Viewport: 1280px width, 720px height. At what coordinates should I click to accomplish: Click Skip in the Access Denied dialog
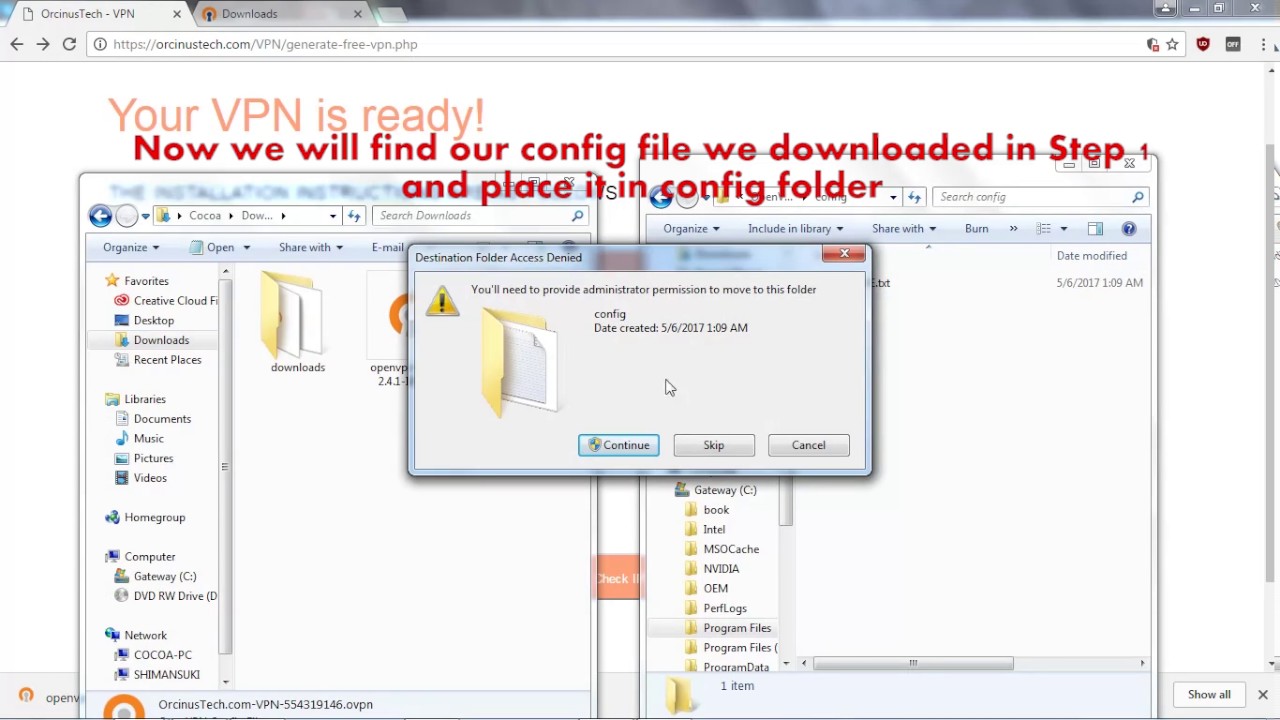713,445
